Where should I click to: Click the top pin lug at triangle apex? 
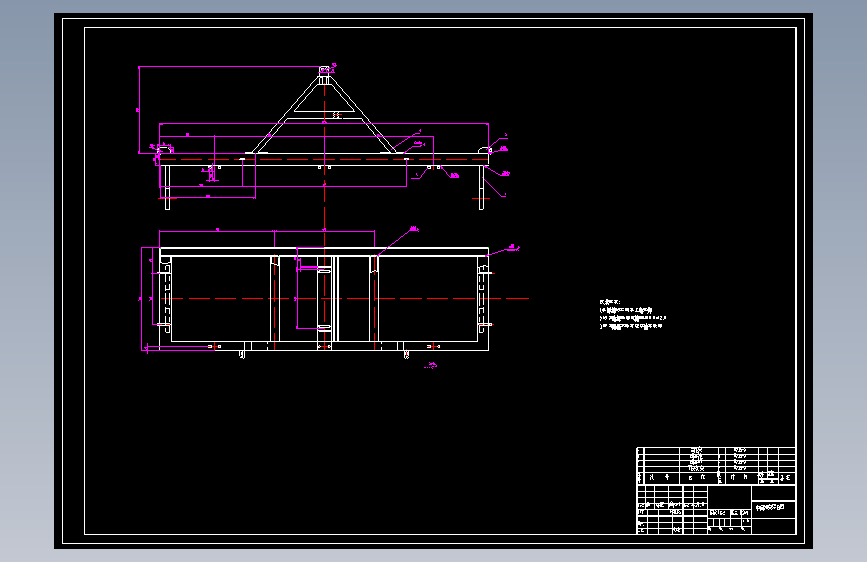[325, 70]
